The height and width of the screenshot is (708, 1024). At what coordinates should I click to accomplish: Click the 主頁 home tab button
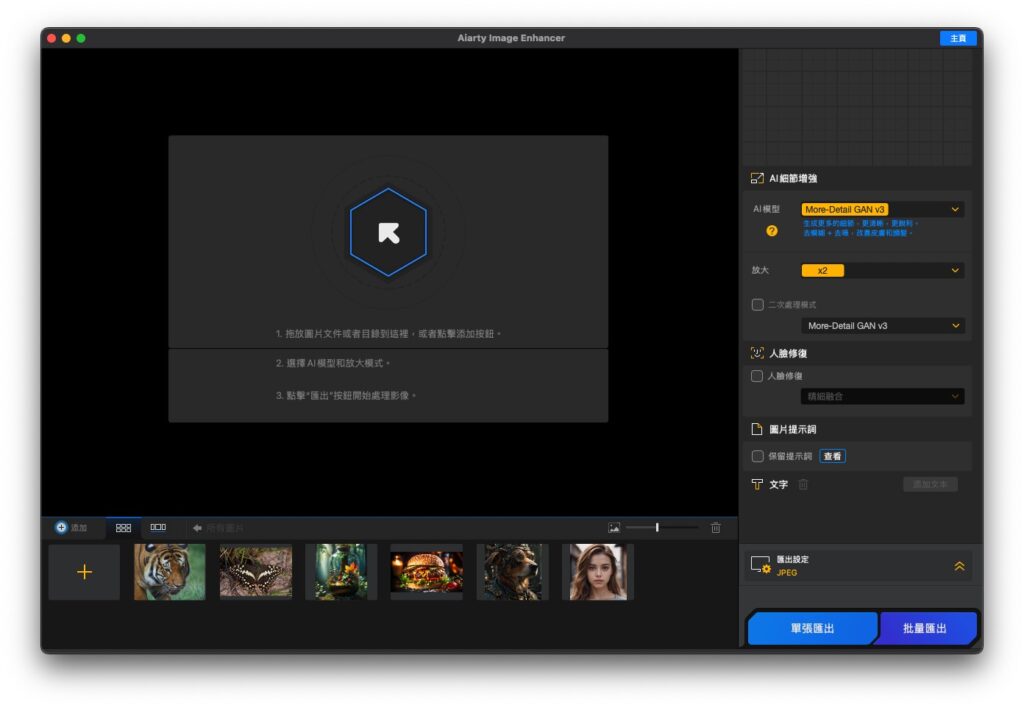958,39
